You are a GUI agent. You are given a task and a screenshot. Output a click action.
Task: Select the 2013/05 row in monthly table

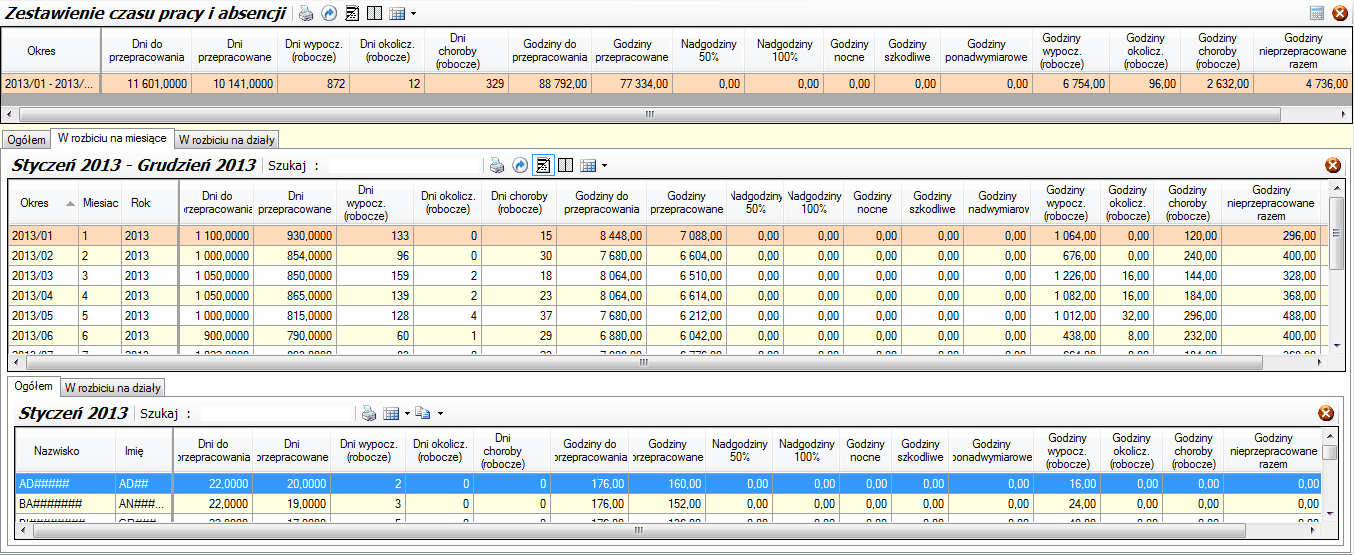[670, 315]
